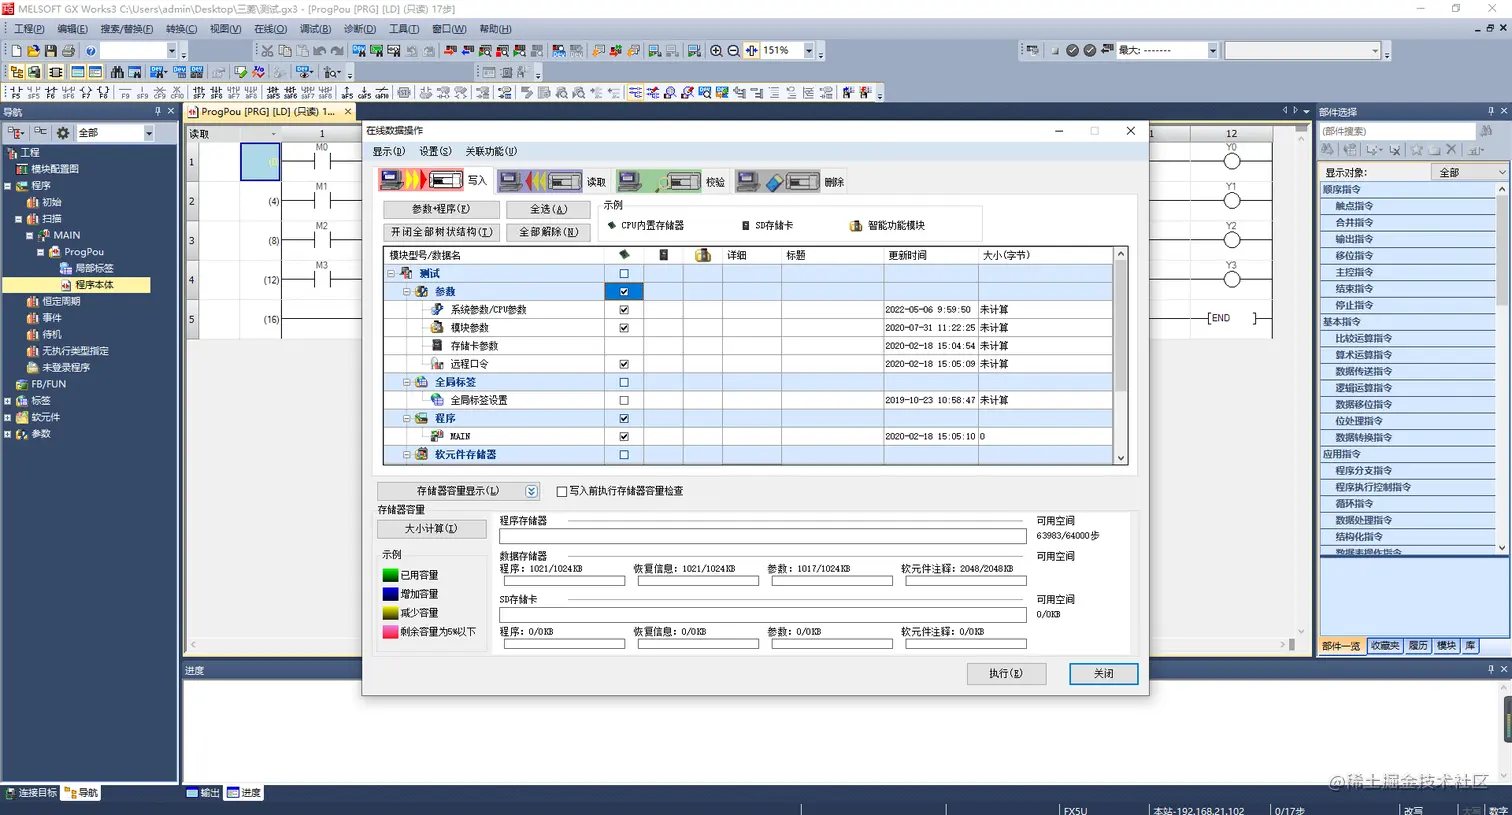This screenshot has width=1512, height=815.
Task: Click the blue Help question mark icon
Action: 91,50
